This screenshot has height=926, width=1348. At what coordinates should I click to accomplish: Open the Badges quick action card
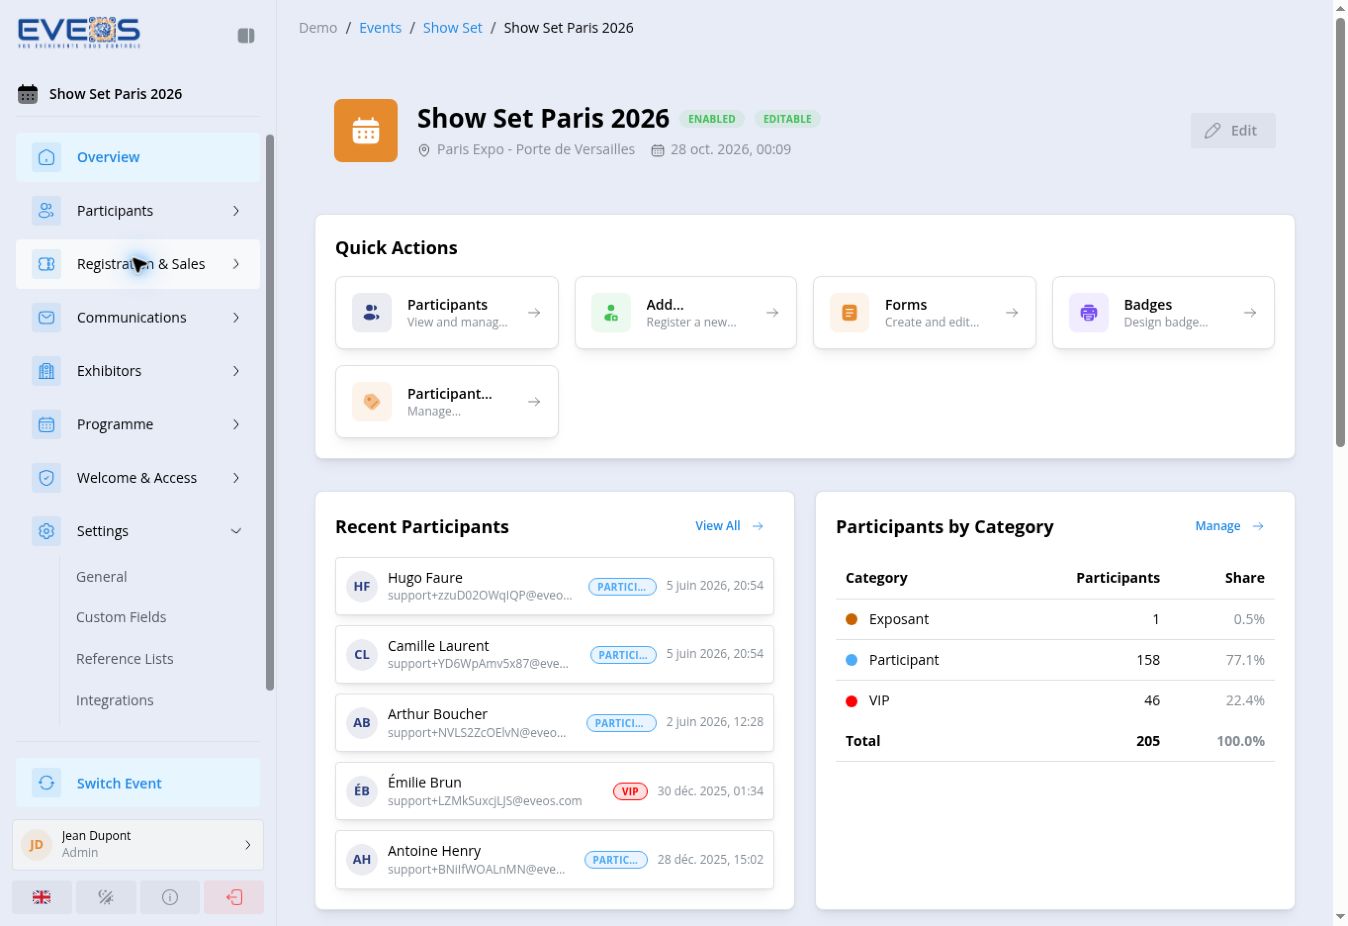click(x=1164, y=313)
